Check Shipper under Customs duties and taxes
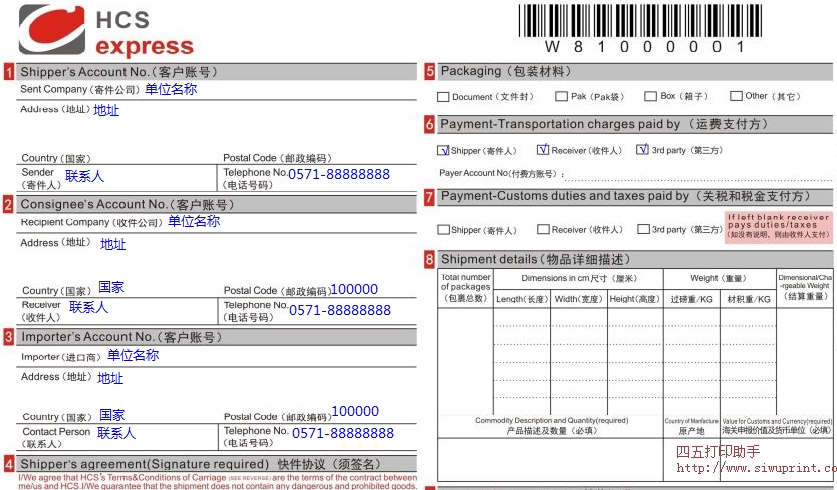 click(x=443, y=230)
